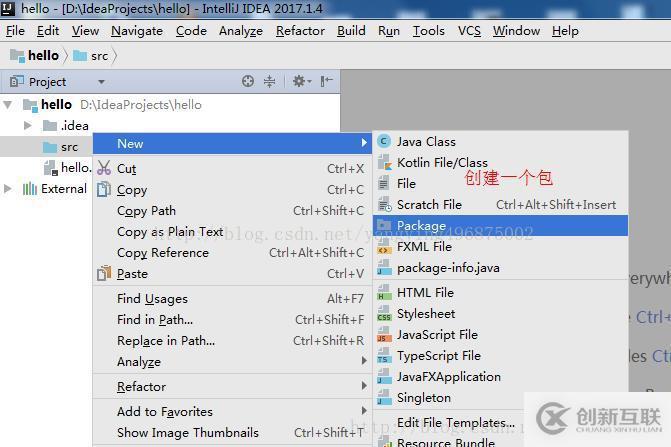671x447 pixels.
Task: Click the JavaFXApplication icon
Action: pos(384,377)
